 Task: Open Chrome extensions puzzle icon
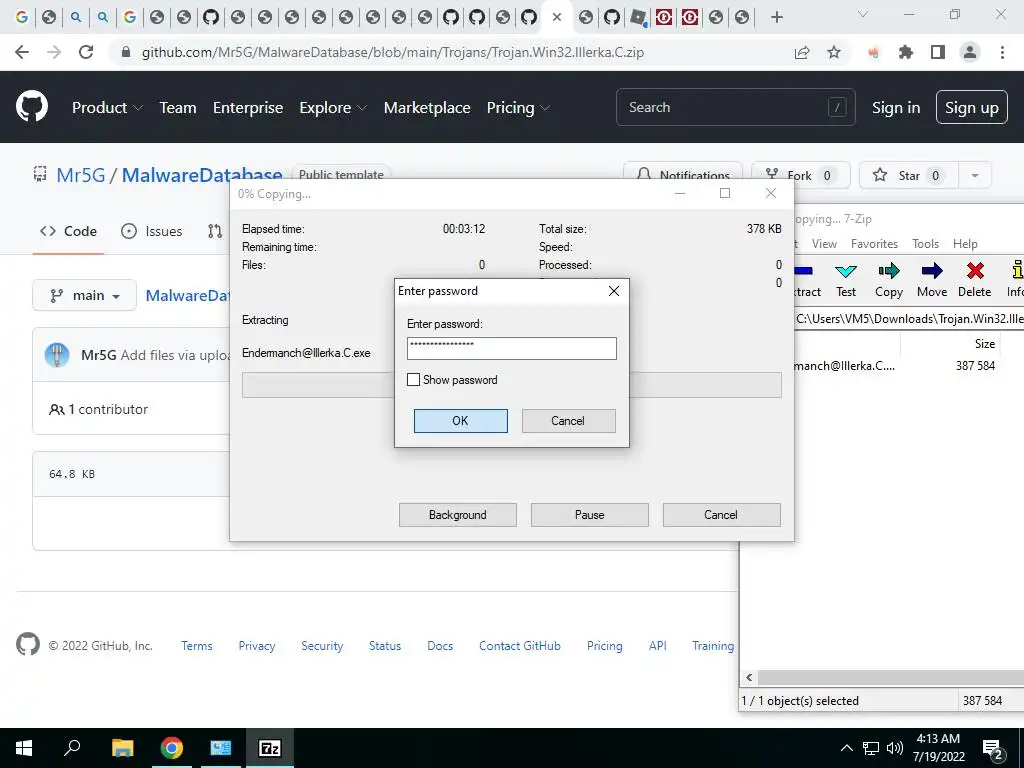click(x=906, y=52)
